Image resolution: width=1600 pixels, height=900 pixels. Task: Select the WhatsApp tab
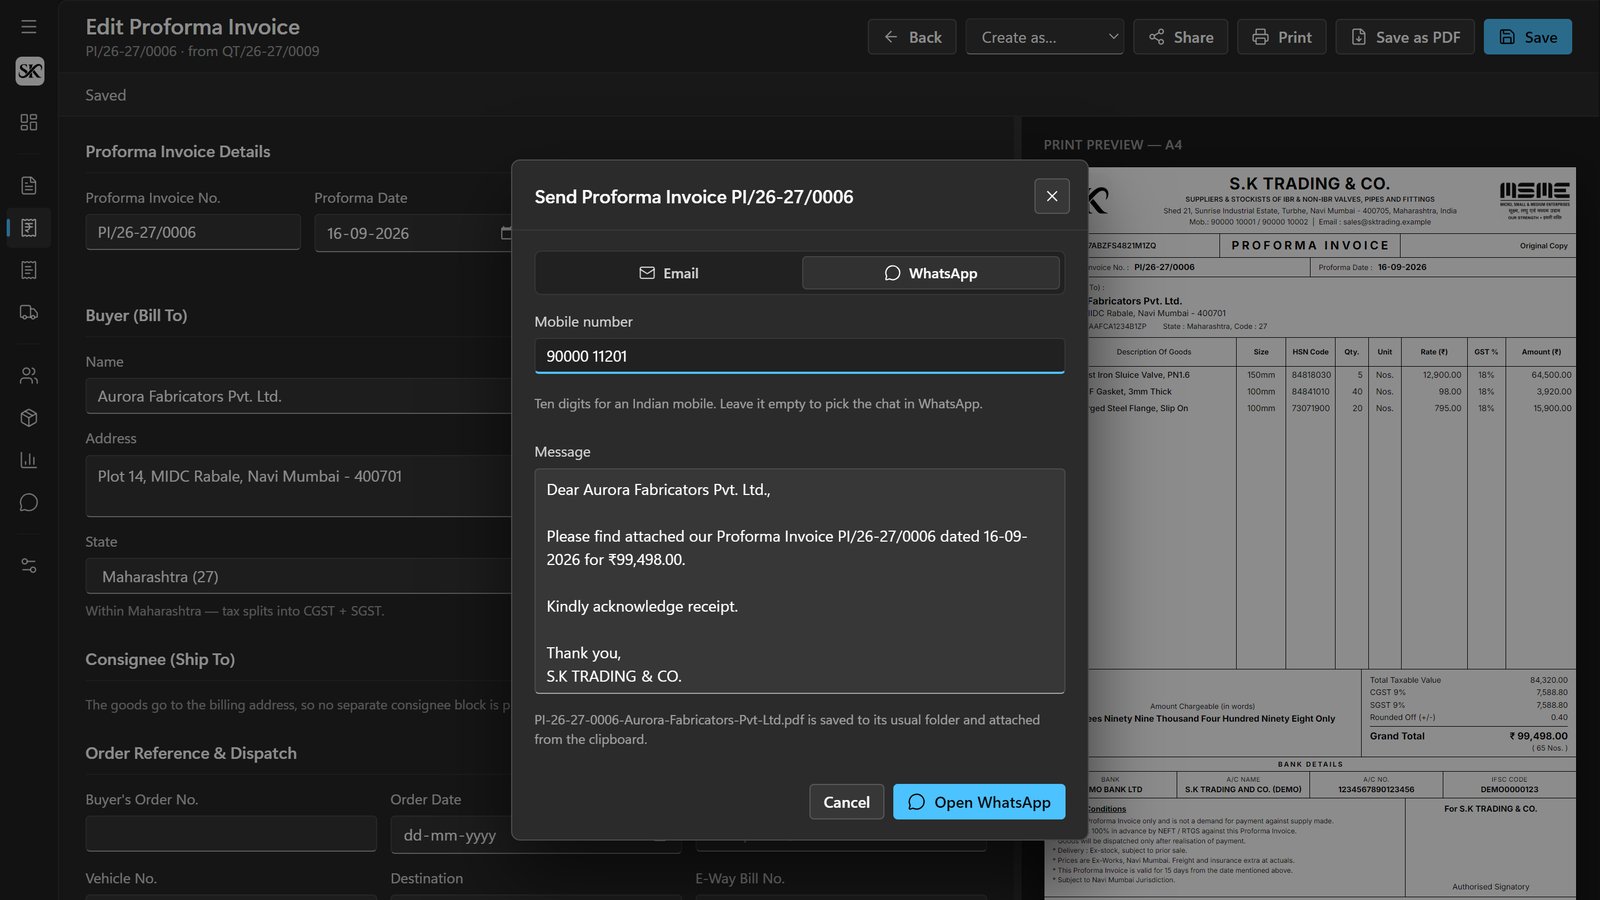click(931, 273)
